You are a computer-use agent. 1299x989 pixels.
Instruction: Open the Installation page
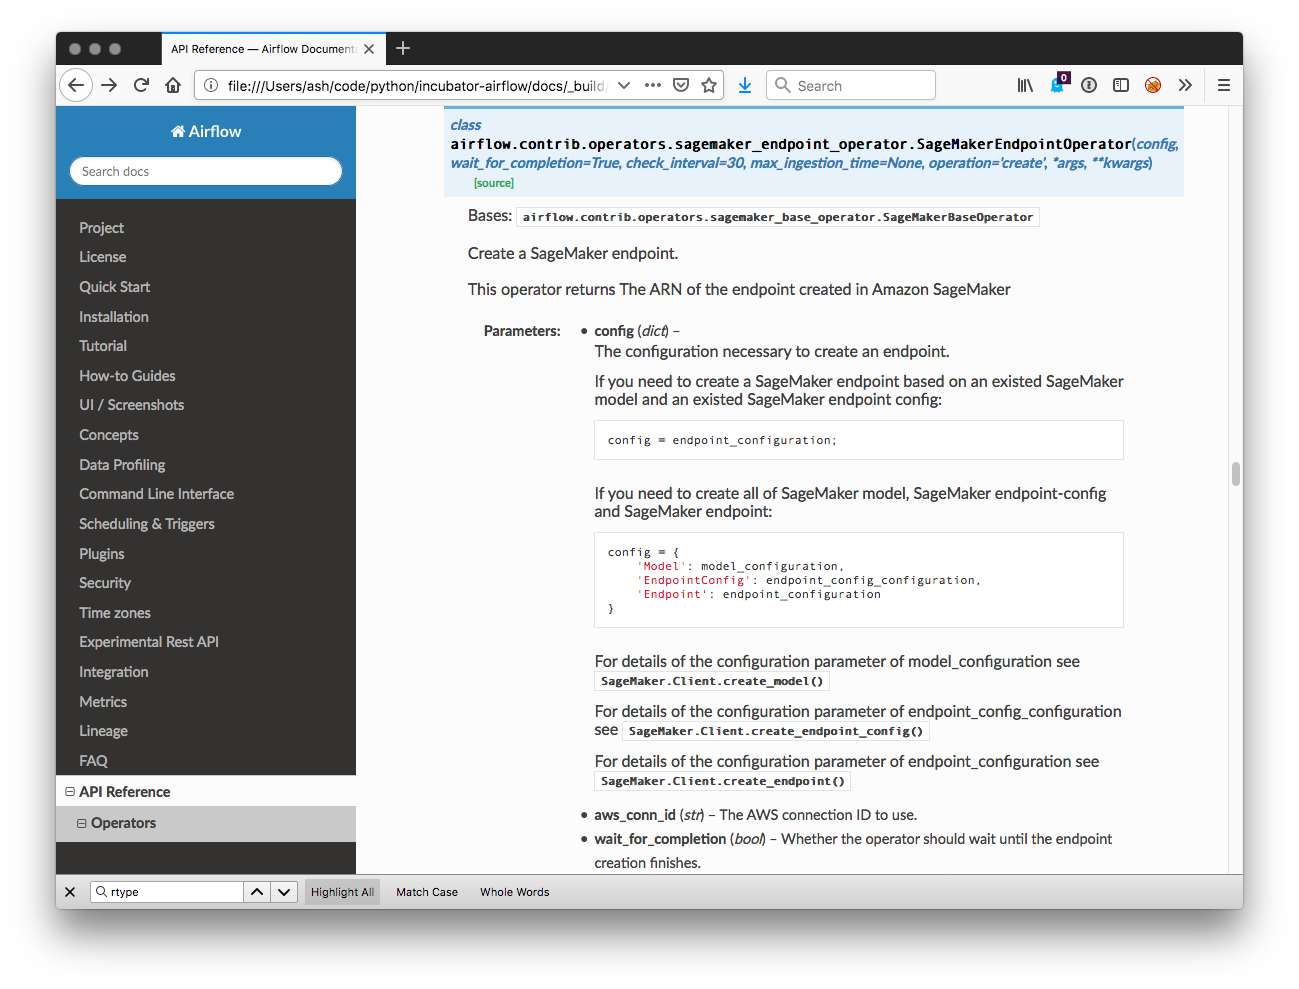pos(114,317)
